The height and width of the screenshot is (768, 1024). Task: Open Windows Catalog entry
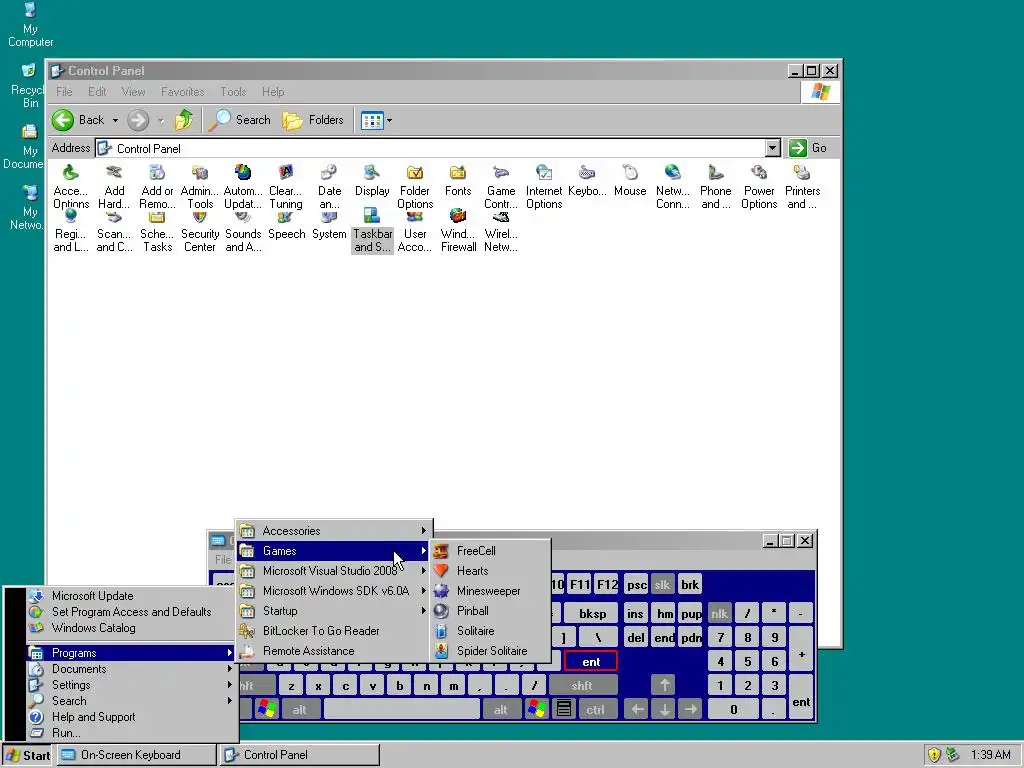point(131,628)
